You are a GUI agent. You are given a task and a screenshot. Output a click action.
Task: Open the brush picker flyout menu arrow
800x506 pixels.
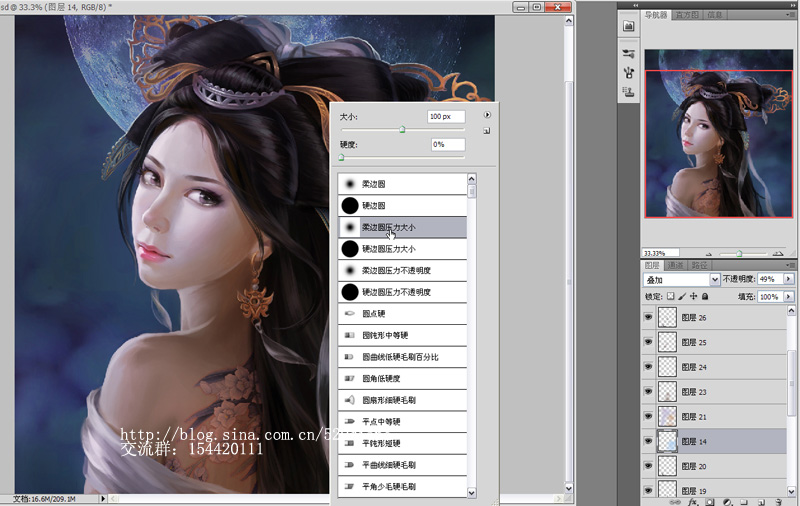[x=487, y=115]
